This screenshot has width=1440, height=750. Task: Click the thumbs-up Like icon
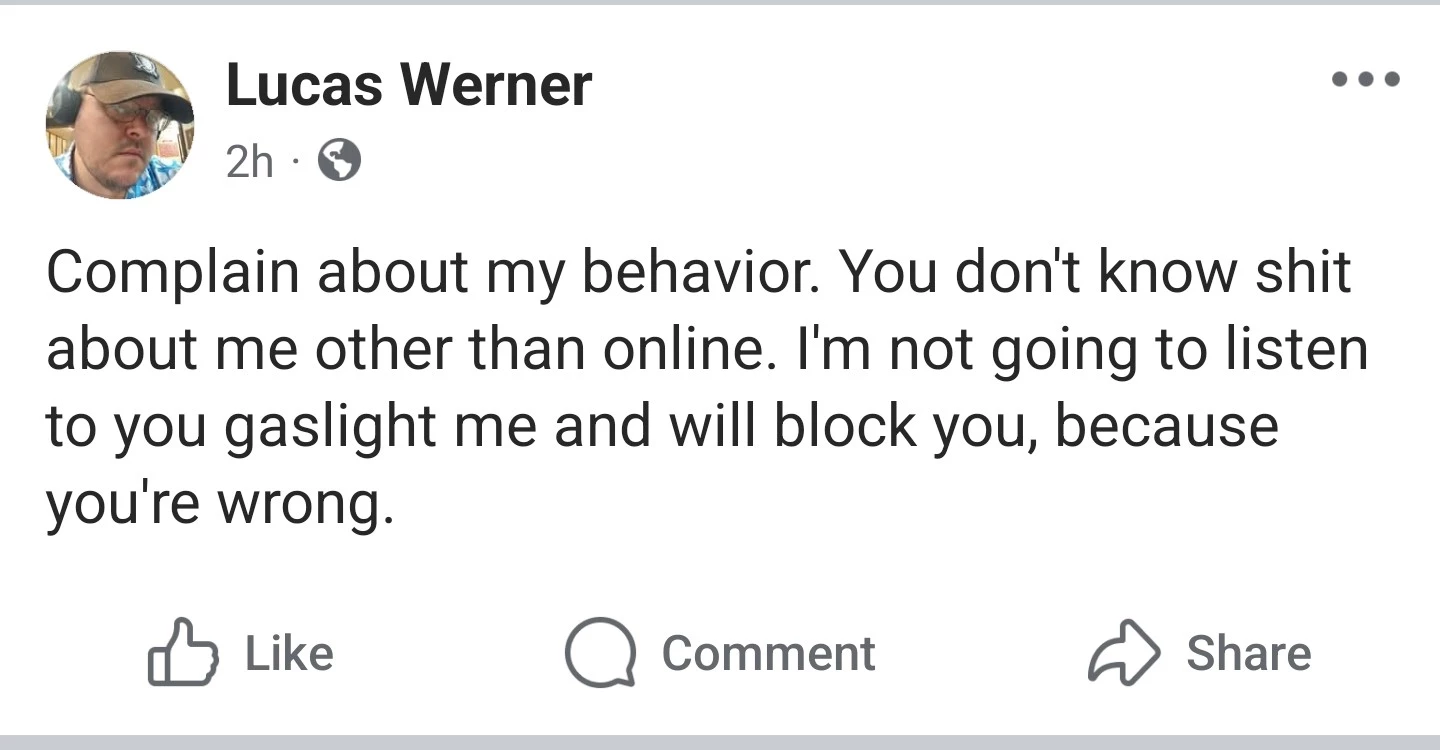[182, 653]
